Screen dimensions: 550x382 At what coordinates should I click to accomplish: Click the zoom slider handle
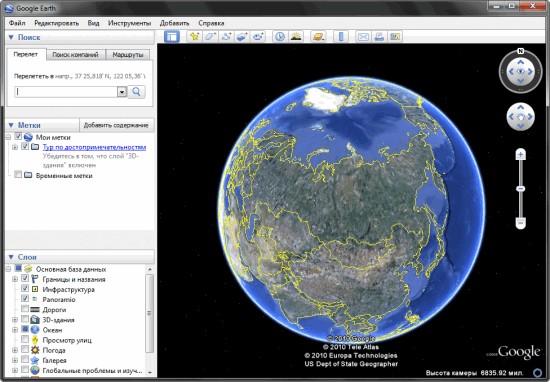pyautogui.click(x=521, y=189)
